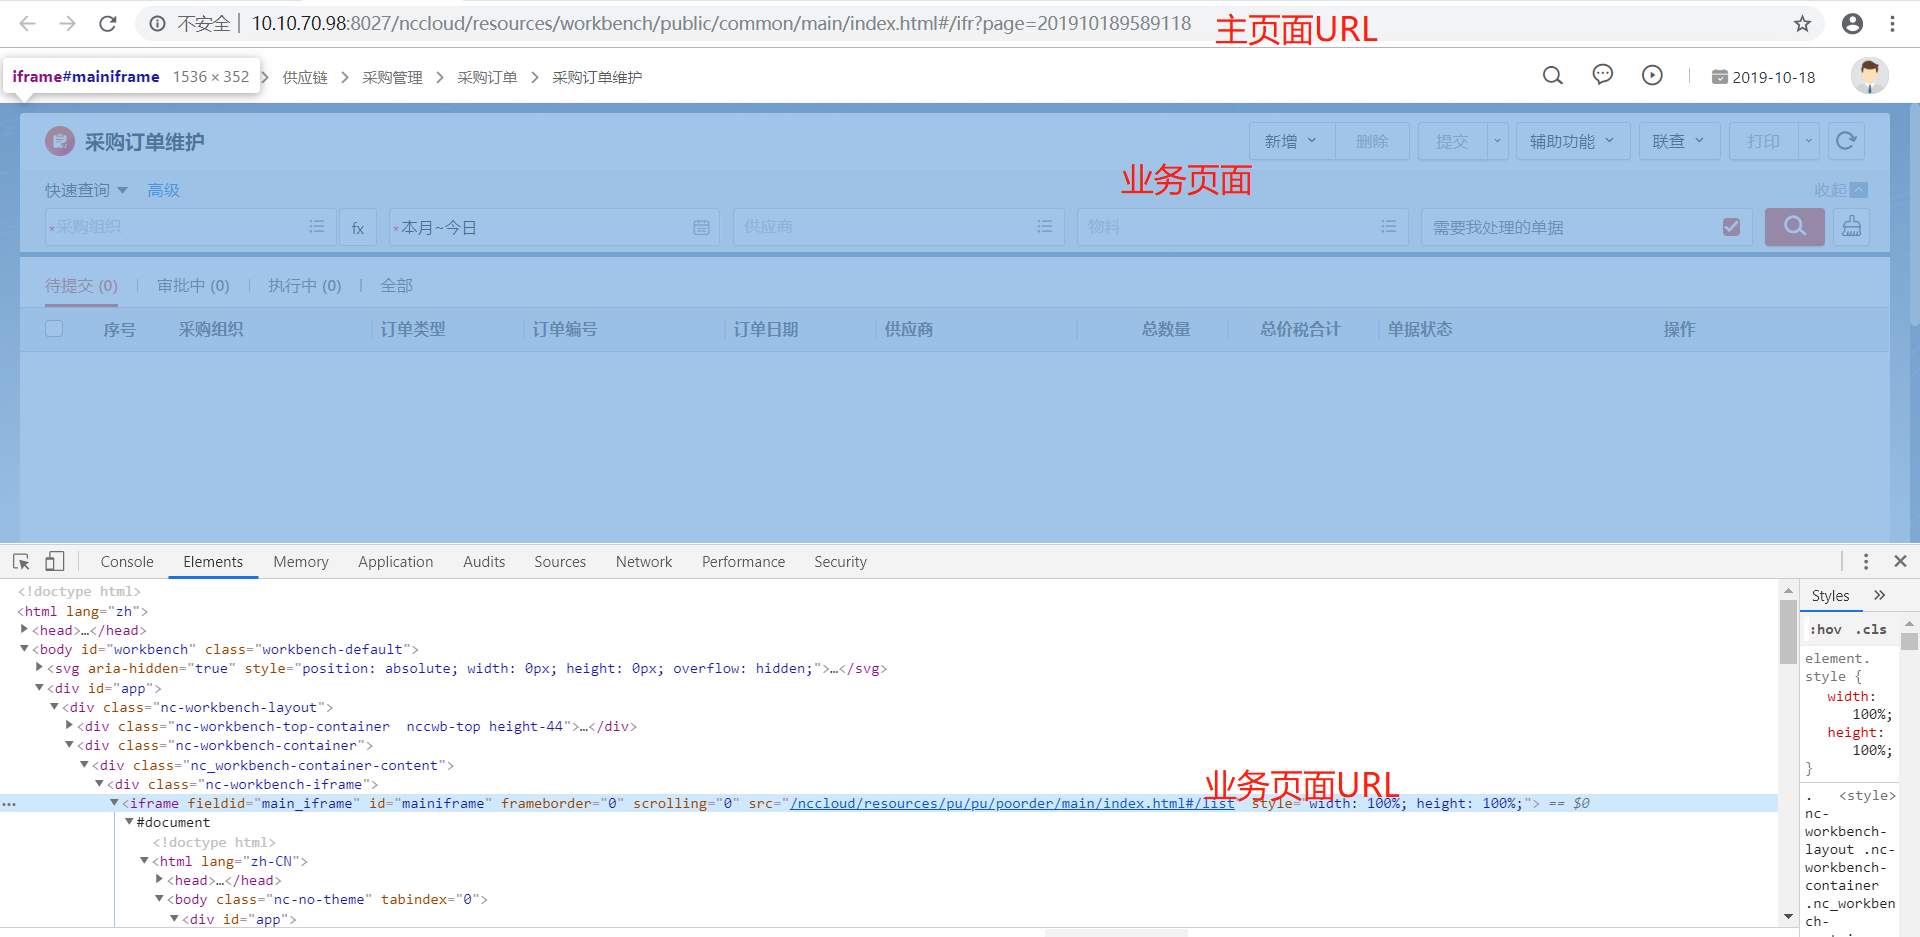Viewport: 1920px width, 937px height.
Task: Follow the iframe src poorder link
Action: (x=1012, y=803)
